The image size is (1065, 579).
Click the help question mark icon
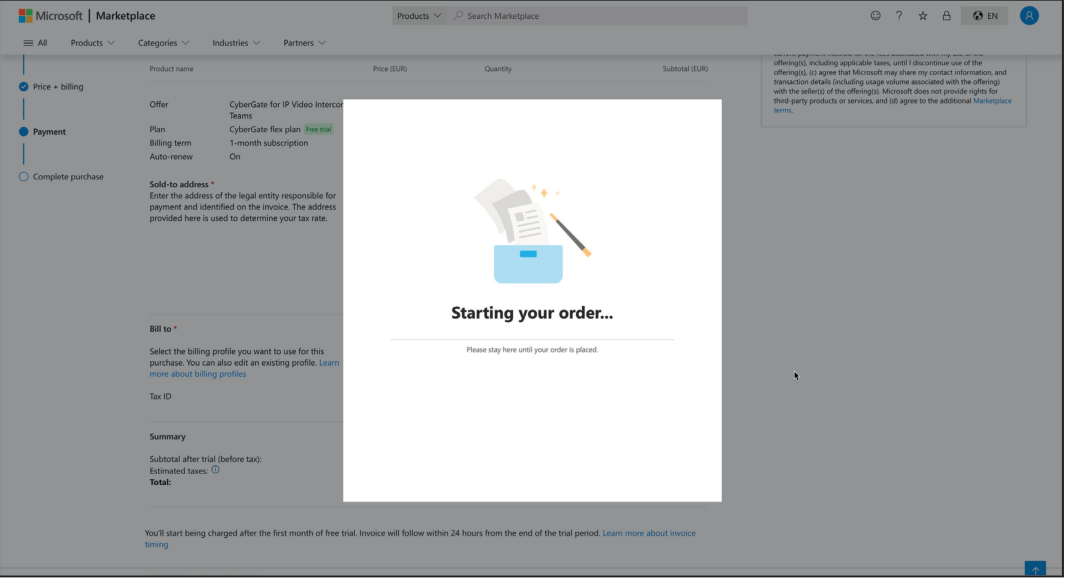pyautogui.click(x=899, y=16)
